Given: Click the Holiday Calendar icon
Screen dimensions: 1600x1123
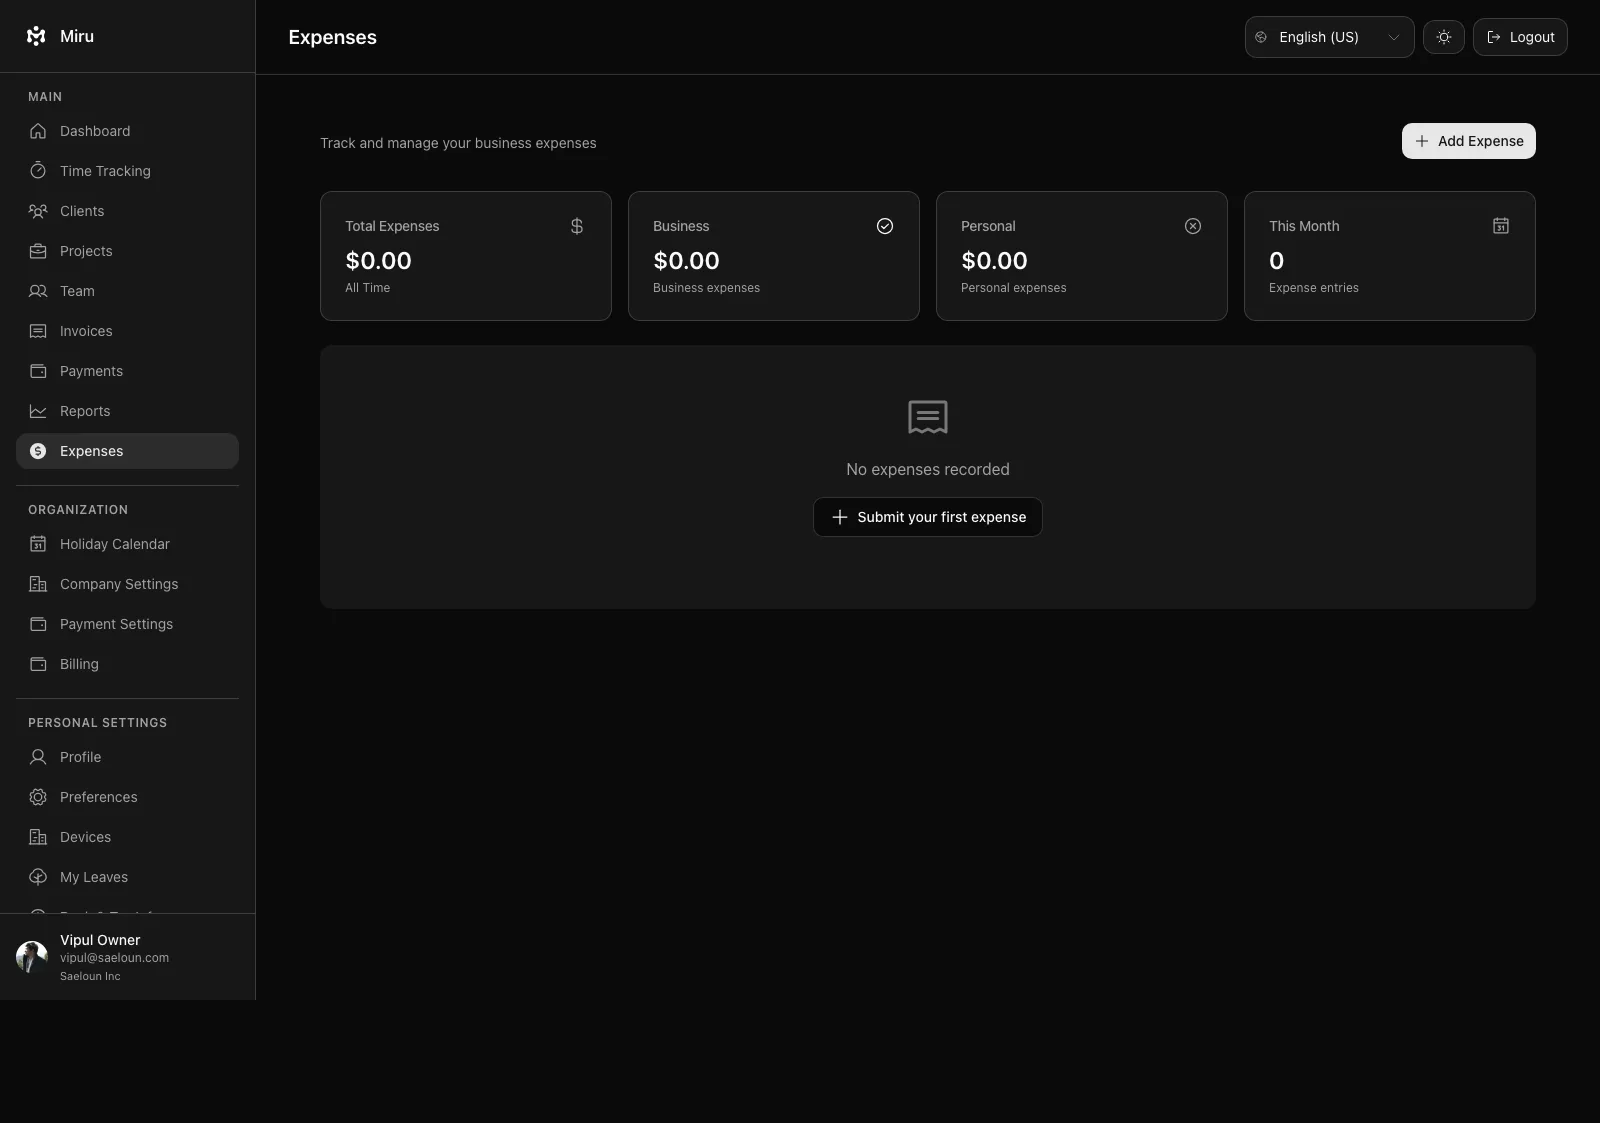Looking at the screenshot, I should pyautogui.click(x=38, y=544).
